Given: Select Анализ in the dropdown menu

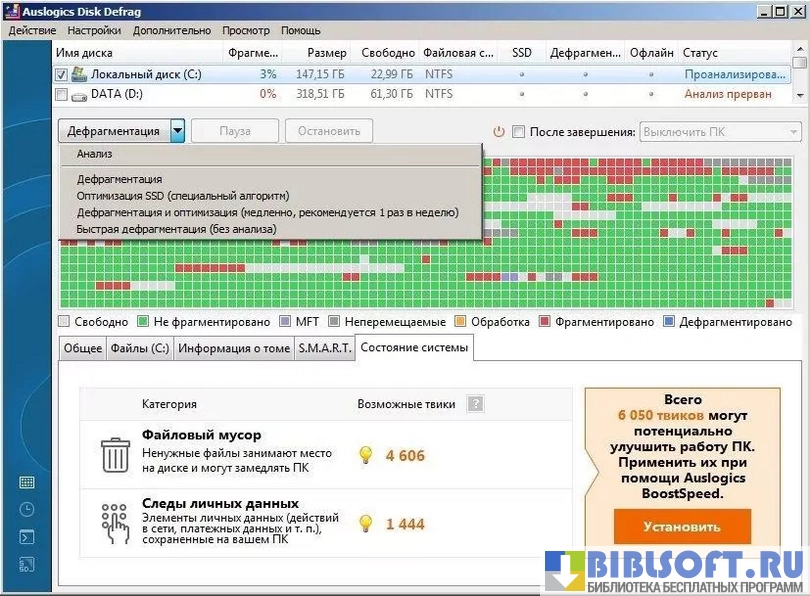Looking at the screenshot, I should pos(95,154).
